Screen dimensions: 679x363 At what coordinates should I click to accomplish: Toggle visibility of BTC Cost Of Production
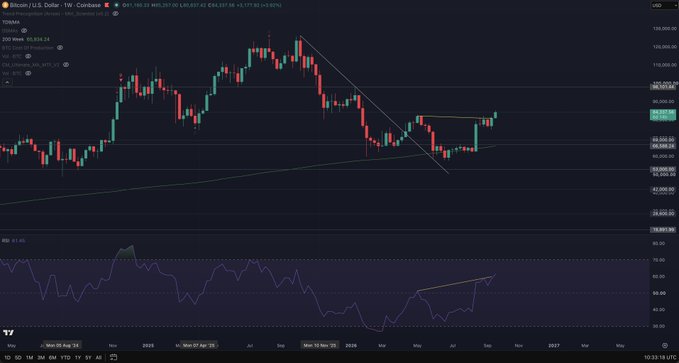(x=60, y=48)
